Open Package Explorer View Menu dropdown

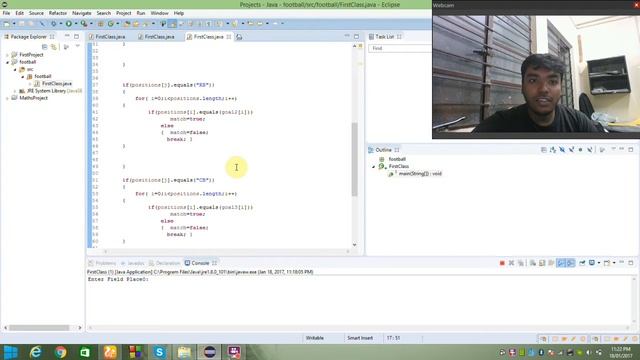coord(78,47)
